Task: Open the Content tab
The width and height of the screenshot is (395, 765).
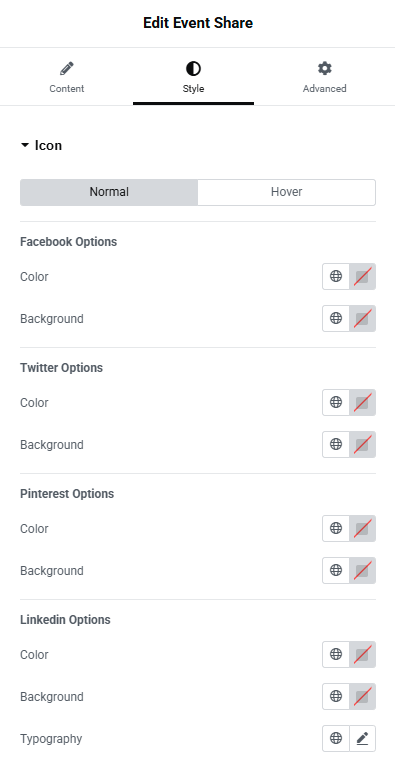Action: [x=66, y=77]
